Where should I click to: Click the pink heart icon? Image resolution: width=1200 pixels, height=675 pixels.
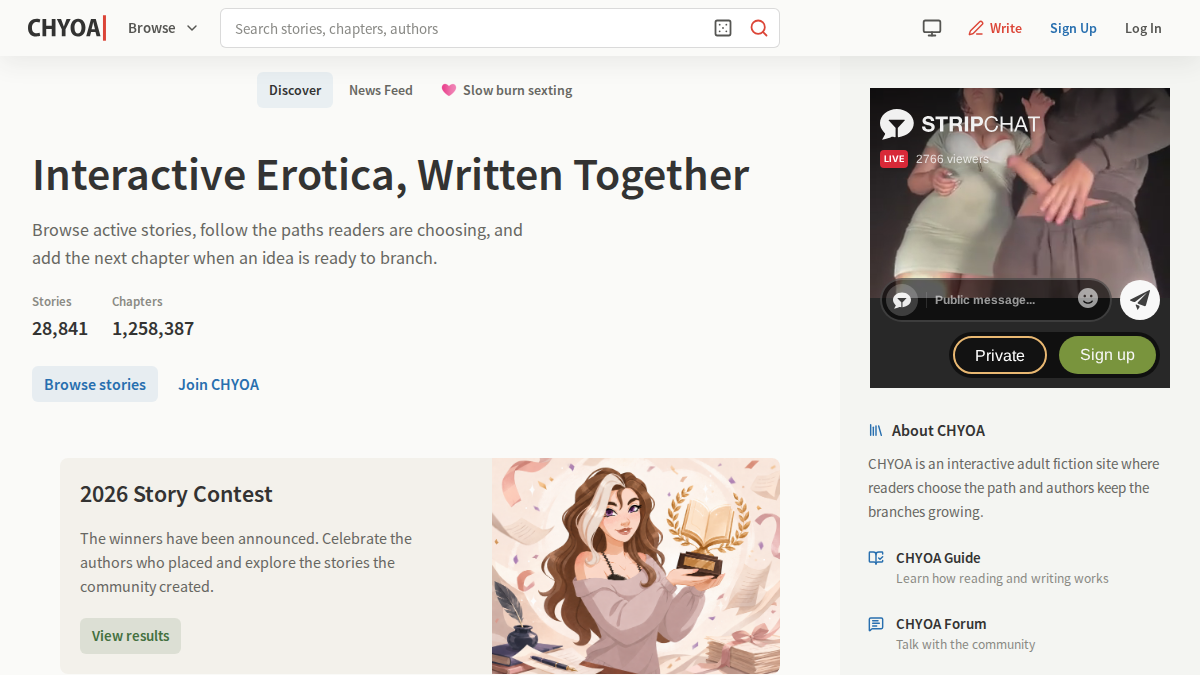[449, 90]
